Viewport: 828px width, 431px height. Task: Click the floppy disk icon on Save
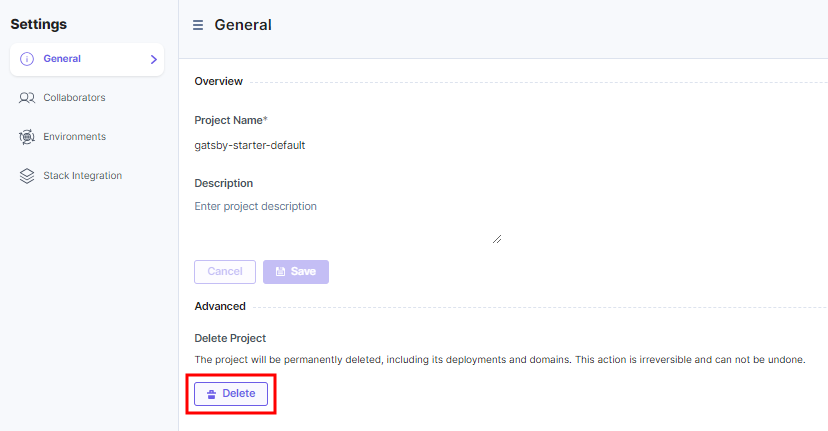(x=280, y=271)
